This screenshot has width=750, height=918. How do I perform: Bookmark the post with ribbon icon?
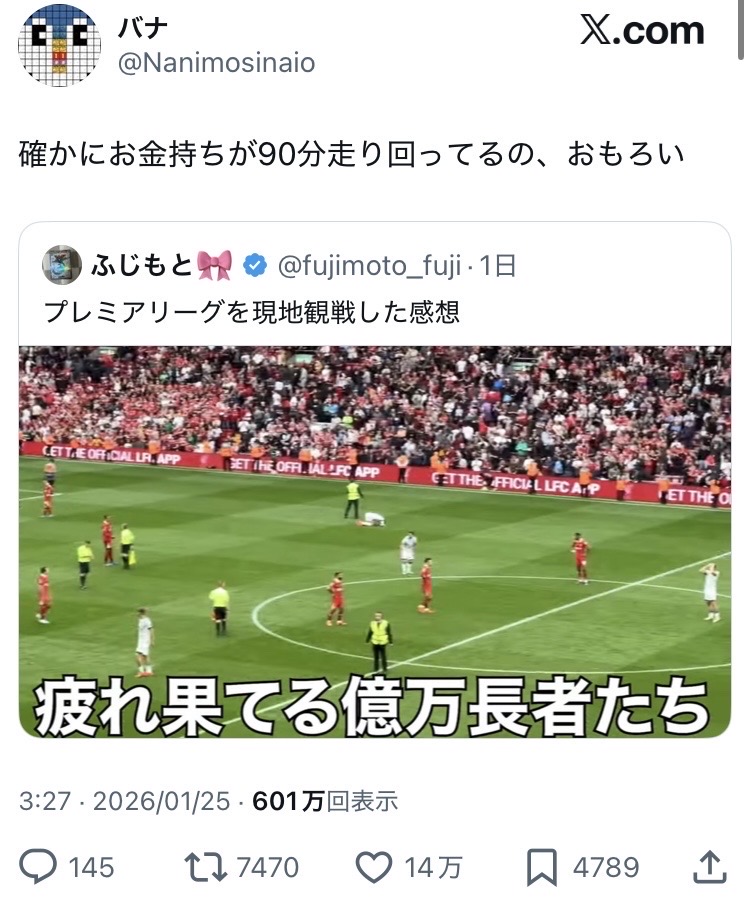(542, 868)
